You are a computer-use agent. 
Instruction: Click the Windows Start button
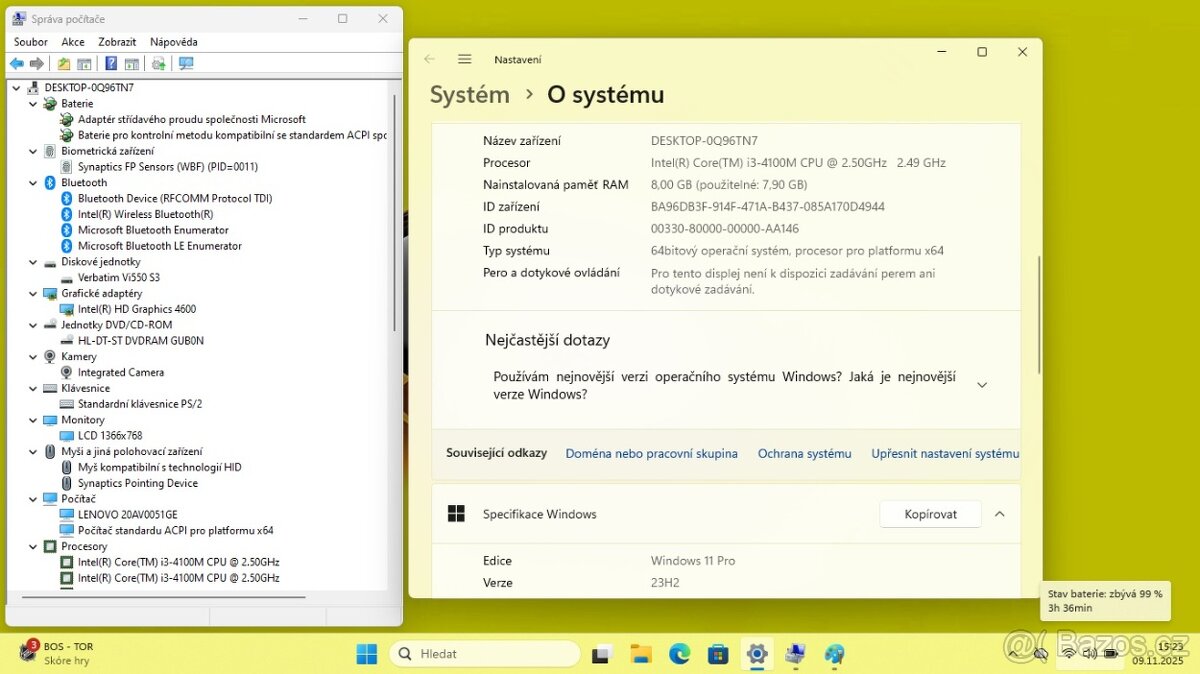coord(367,654)
